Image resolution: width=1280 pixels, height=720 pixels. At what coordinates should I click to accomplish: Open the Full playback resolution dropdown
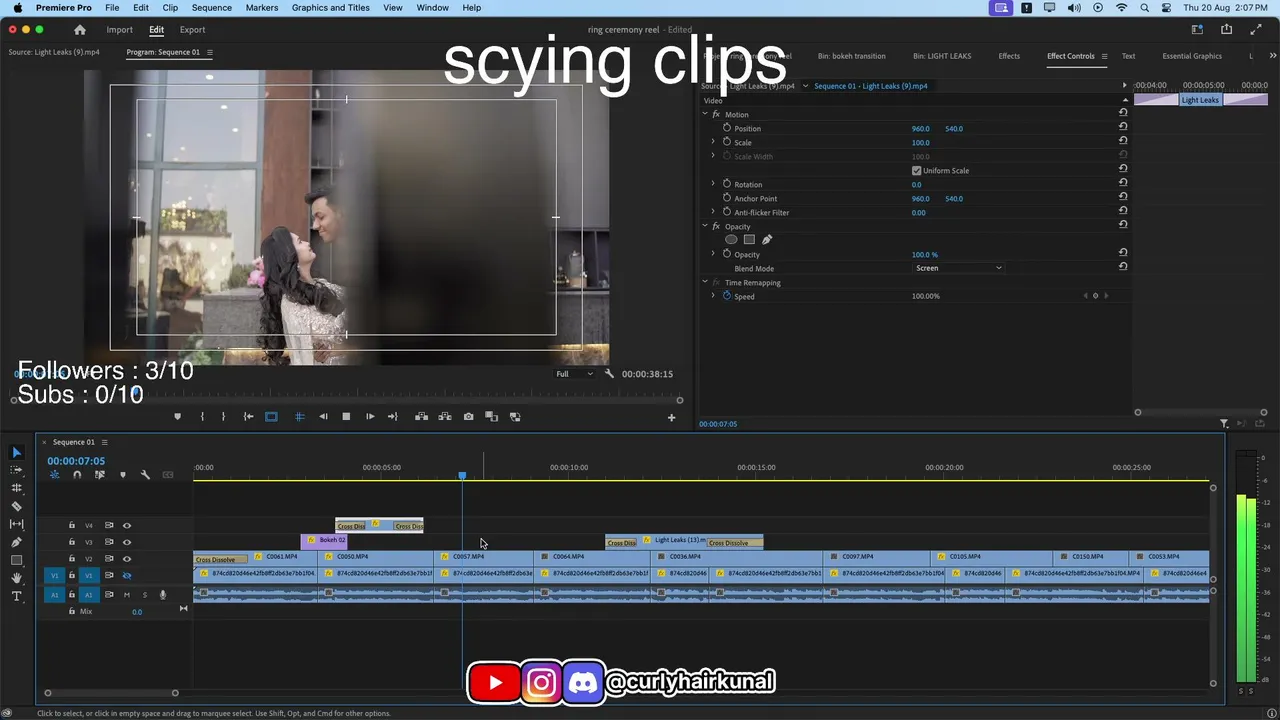[x=574, y=374]
